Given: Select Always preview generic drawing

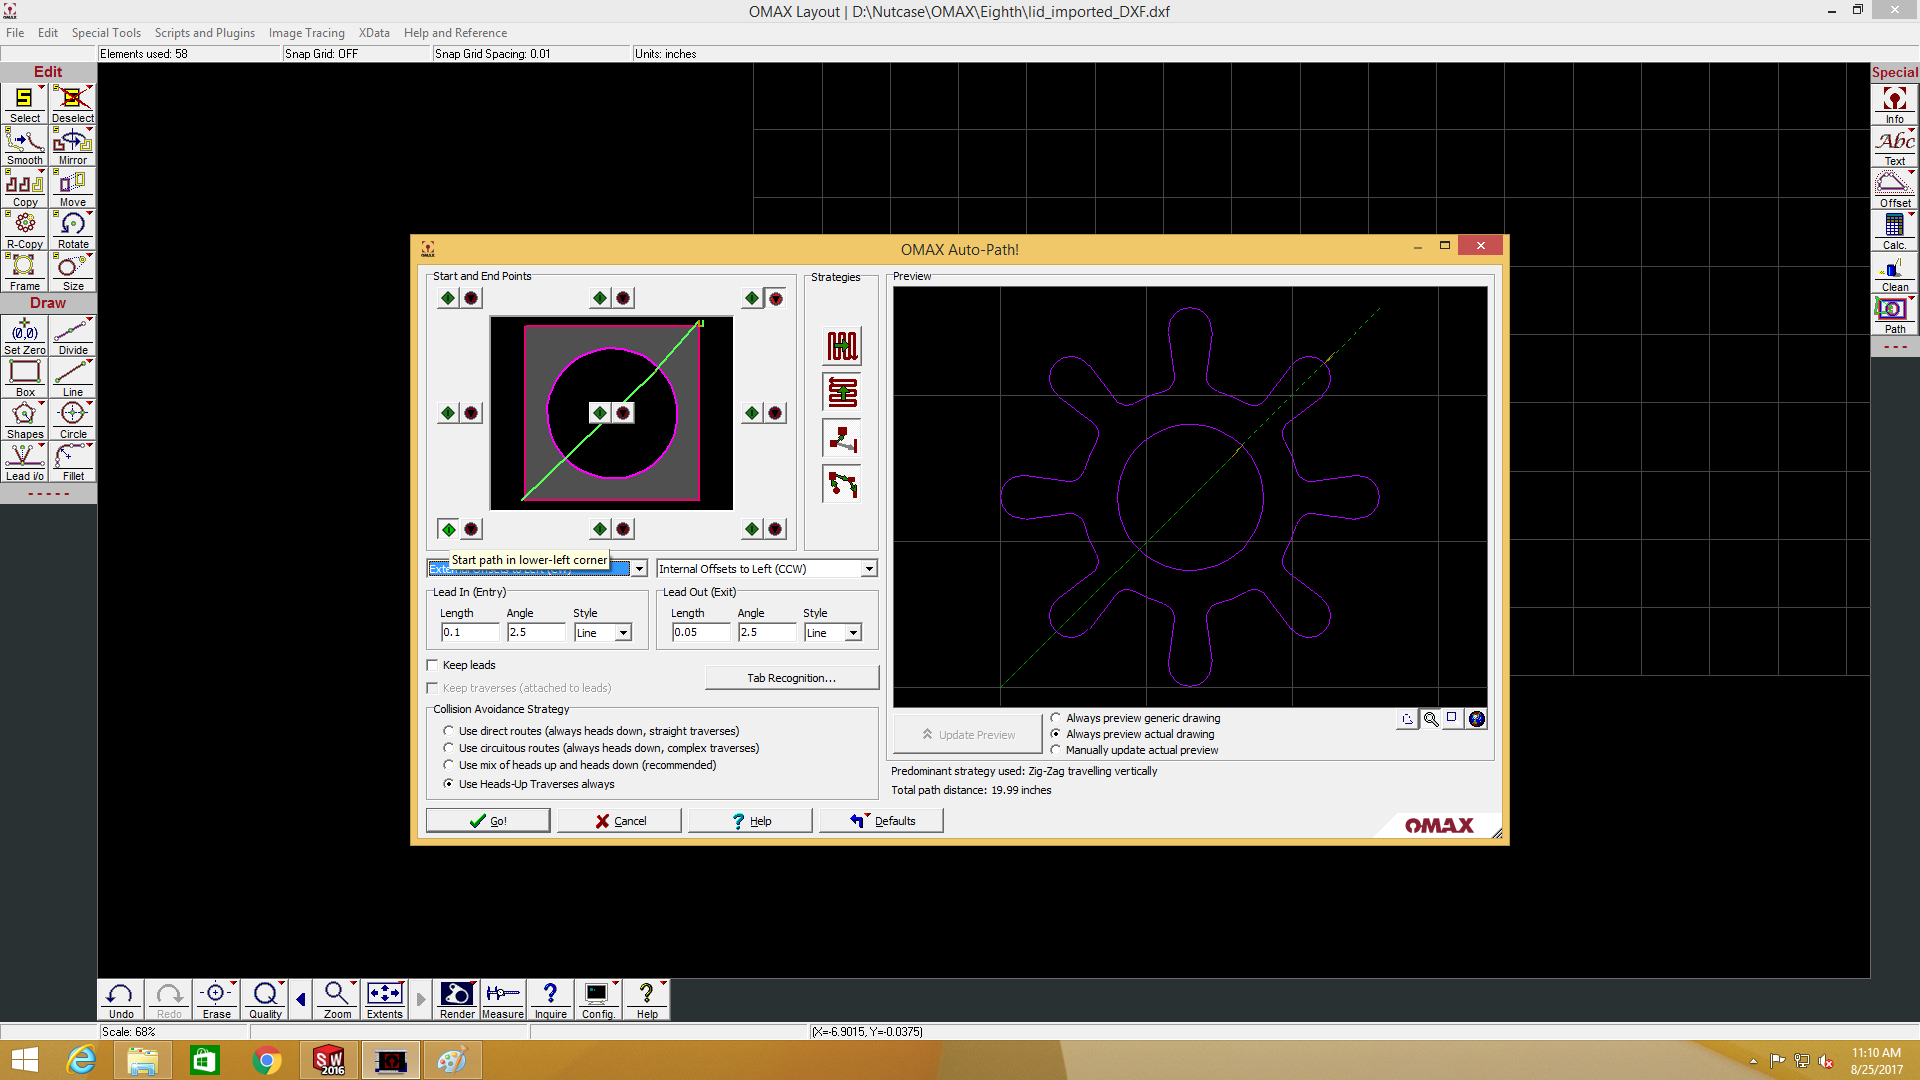Looking at the screenshot, I should [1055, 718].
